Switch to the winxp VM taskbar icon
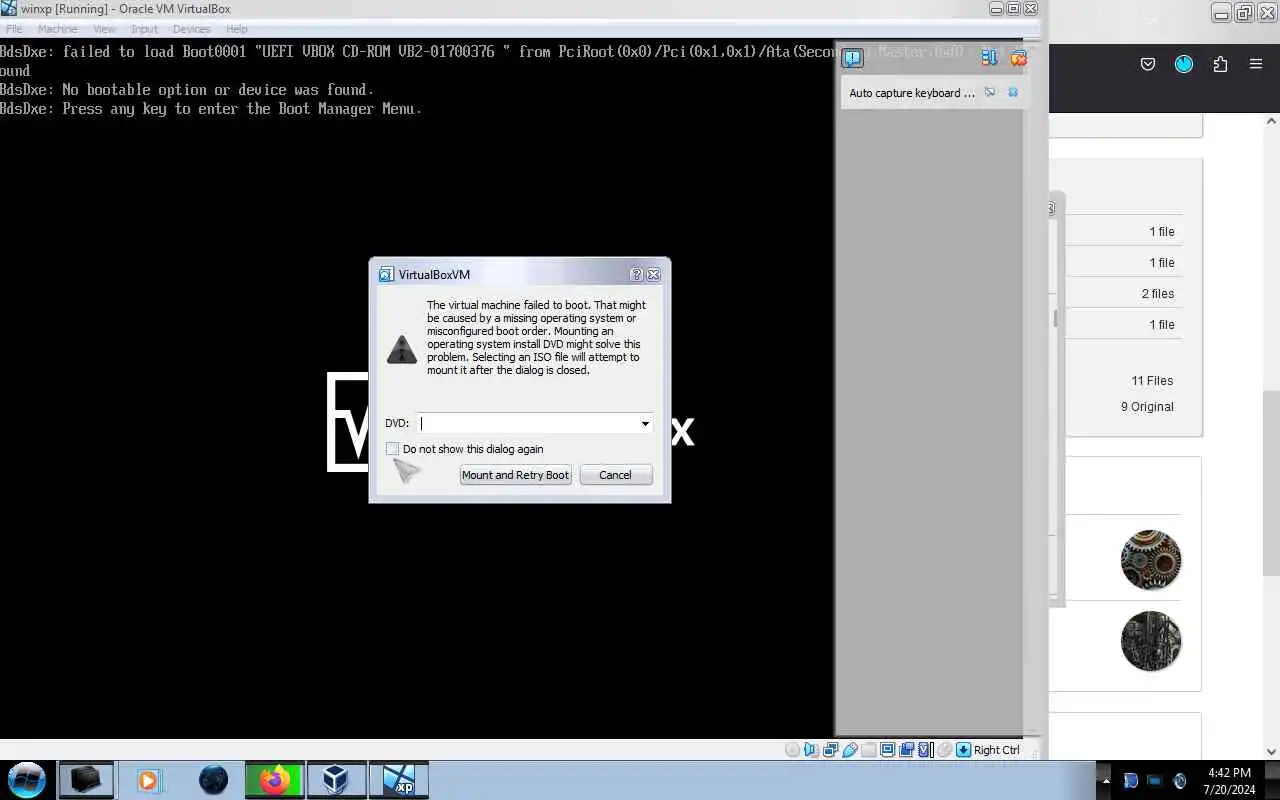 (x=399, y=780)
